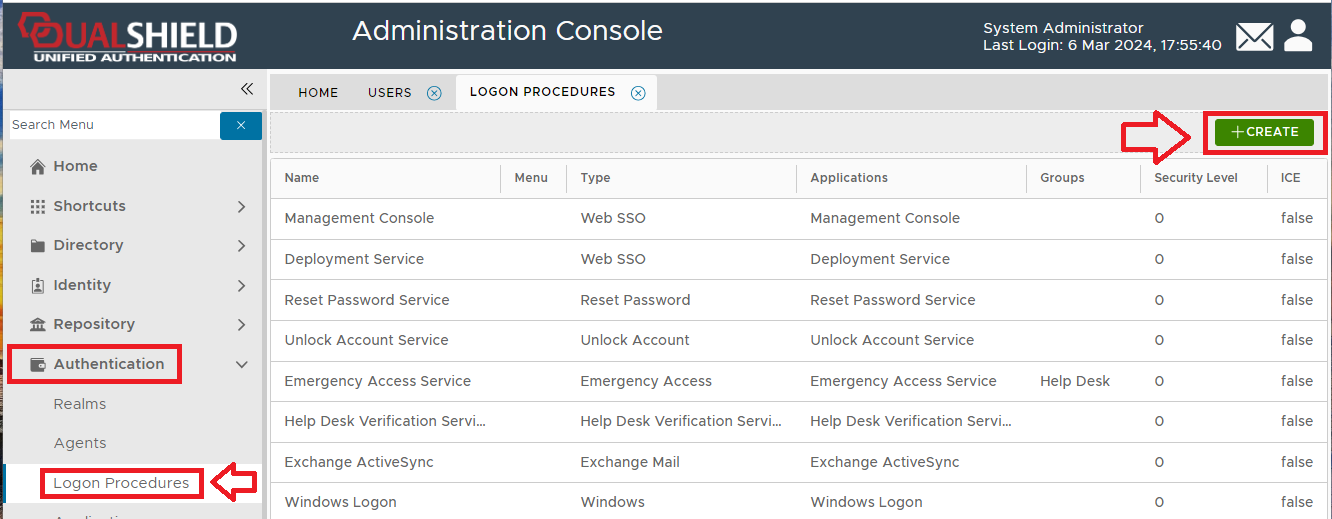Close the Users tab
This screenshot has width=1332, height=519.
click(x=434, y=93)
